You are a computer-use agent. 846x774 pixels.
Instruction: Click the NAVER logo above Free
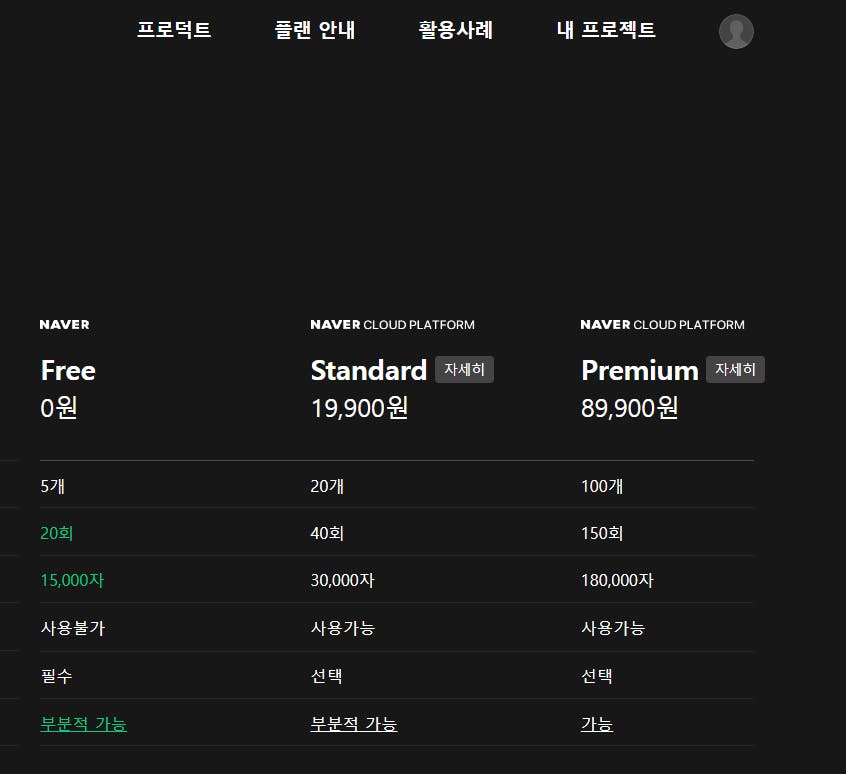[65, 325]
